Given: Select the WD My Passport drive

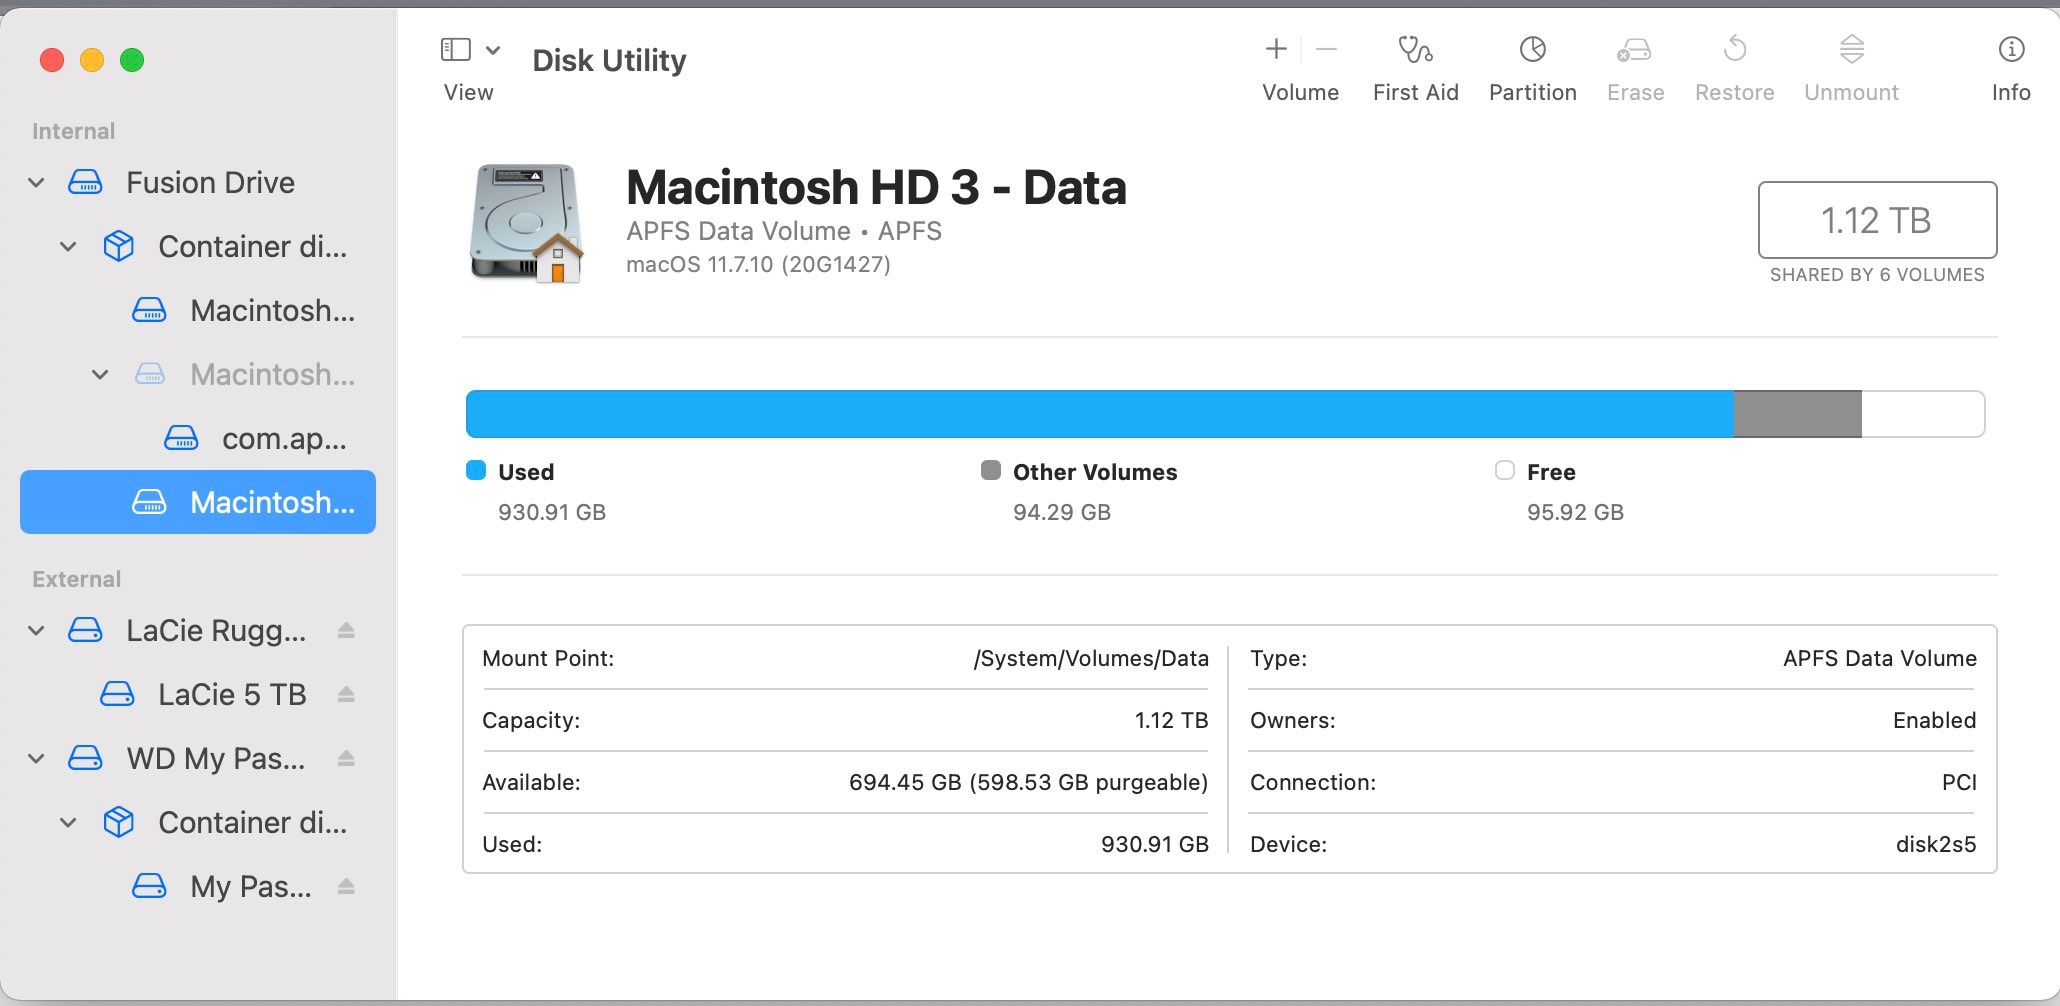Looking at the screenshot, I should (198, 759).
